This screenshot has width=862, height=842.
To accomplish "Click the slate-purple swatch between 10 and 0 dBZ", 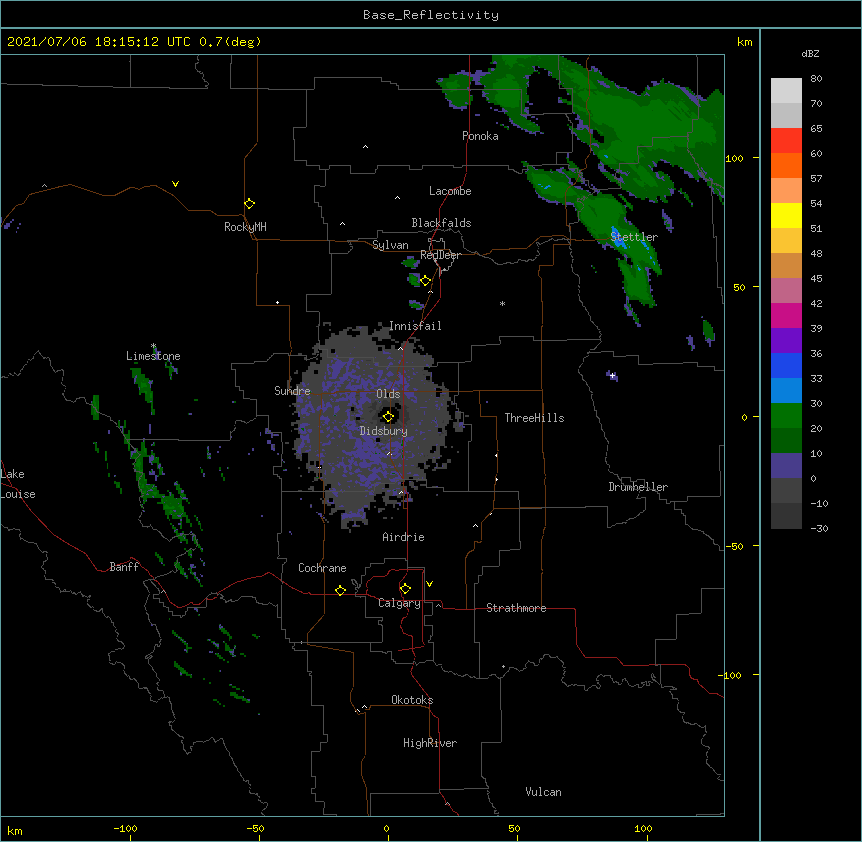I will pos(786,466).
